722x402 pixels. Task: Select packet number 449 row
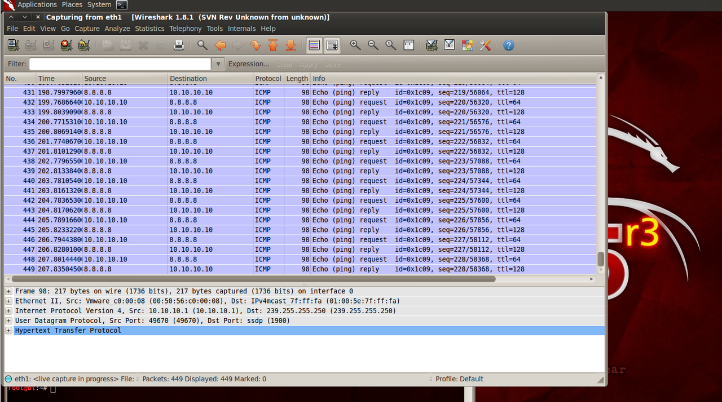point(300,269)
